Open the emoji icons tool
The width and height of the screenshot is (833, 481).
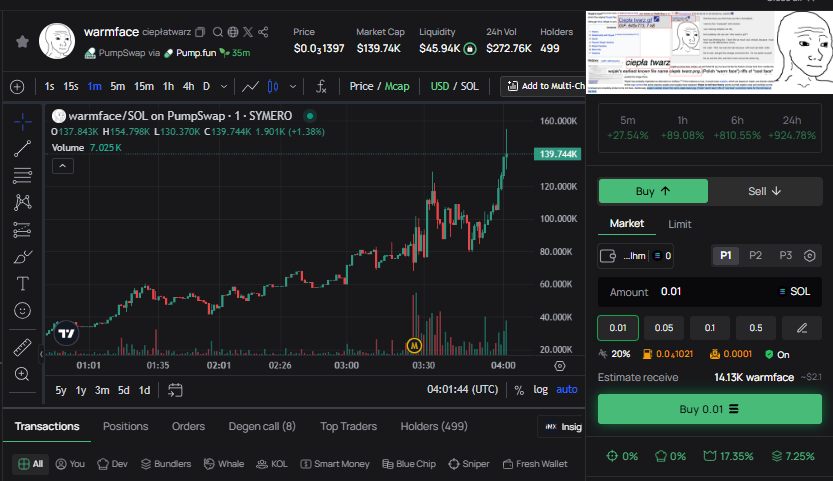coord(22,310)
